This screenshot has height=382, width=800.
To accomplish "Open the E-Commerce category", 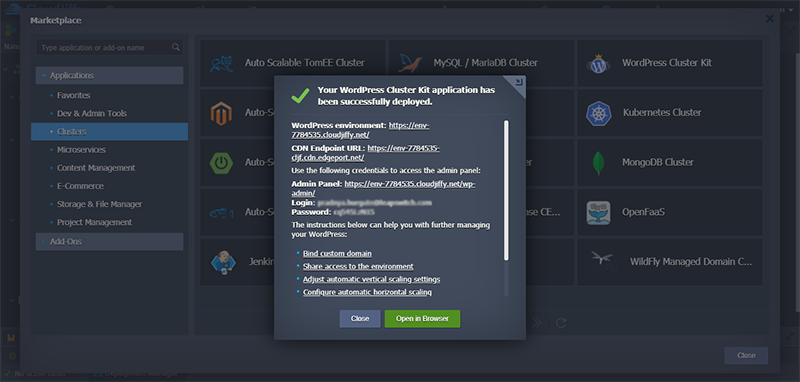I will 80,186.
